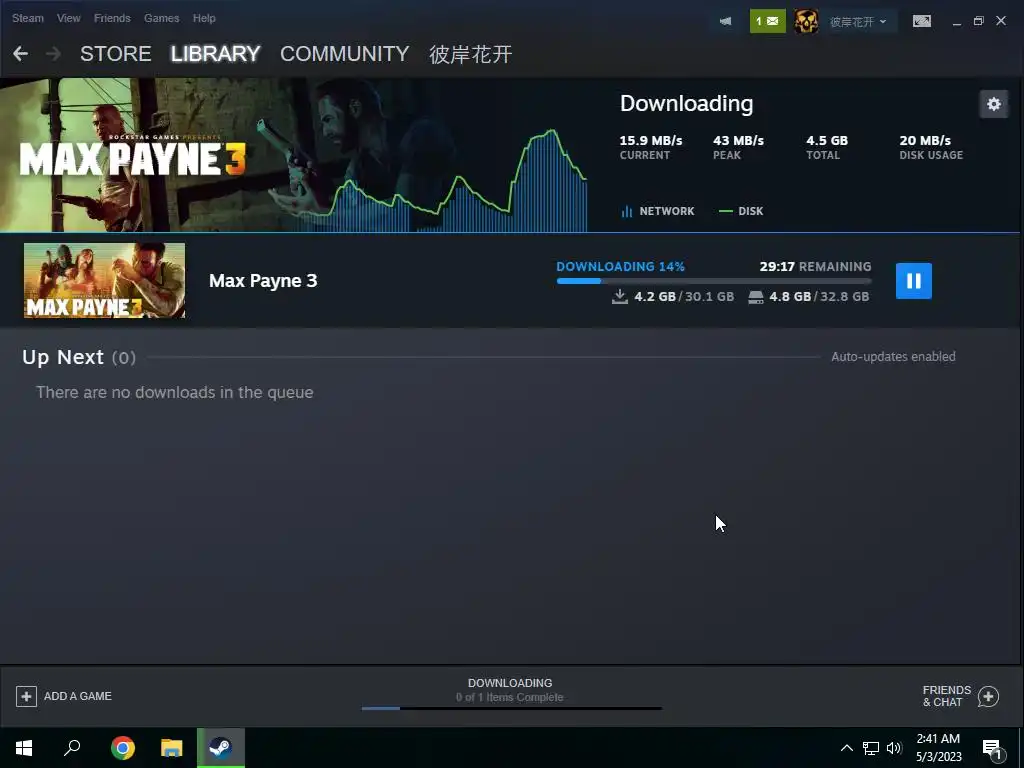Click the DOWNLOADING 14% label

[620, 266]
